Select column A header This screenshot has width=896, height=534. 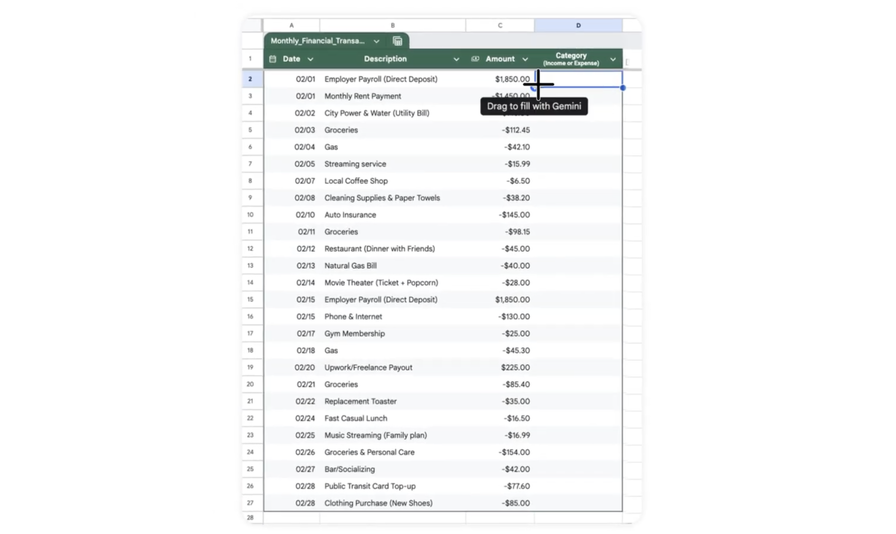(x=291, y=25)
